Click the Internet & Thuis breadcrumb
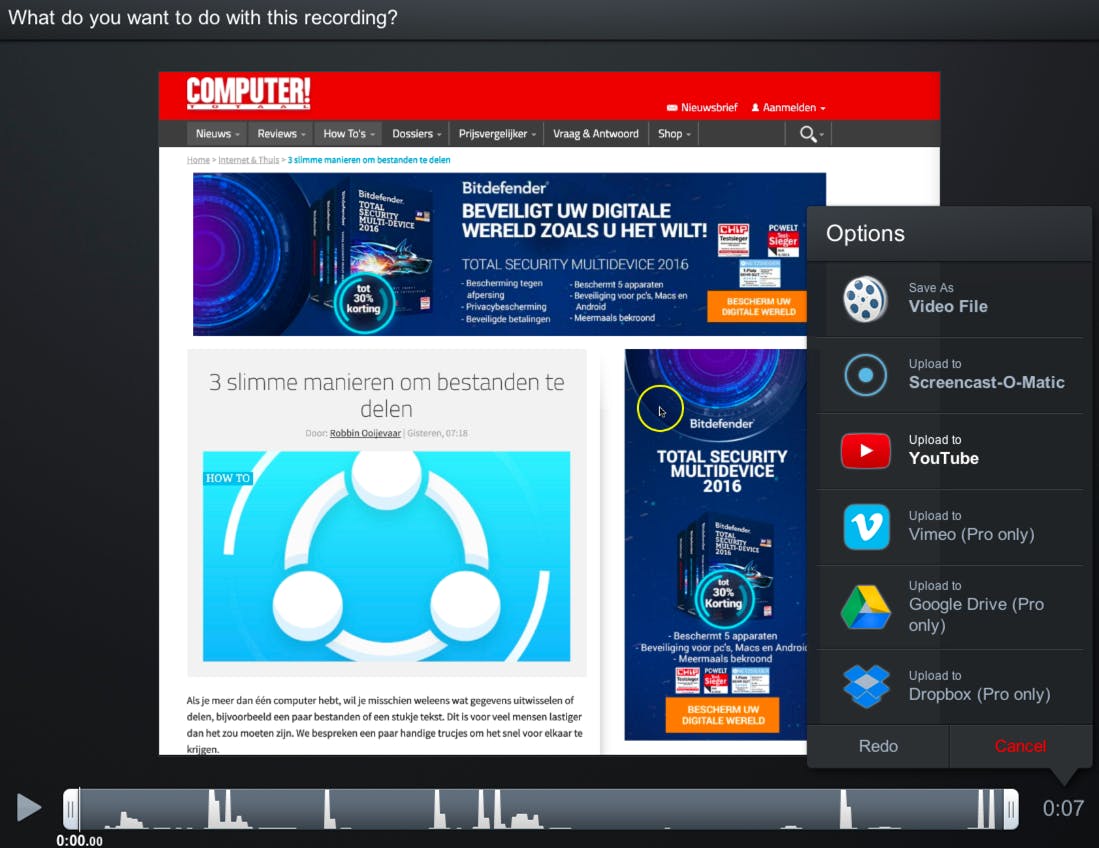The height and width of the screenshot is (848, 1099). (x=248, y=160)
